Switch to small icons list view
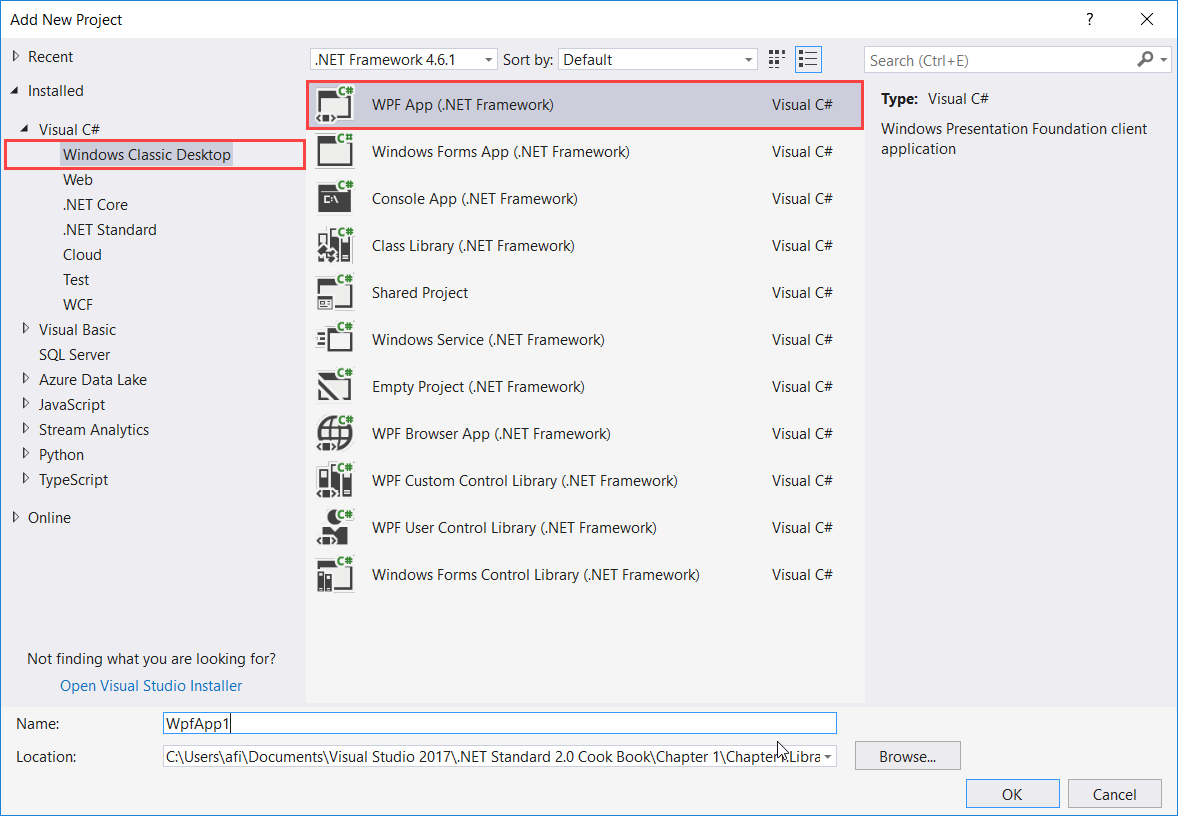1178x816 pixels. point(808,59)
